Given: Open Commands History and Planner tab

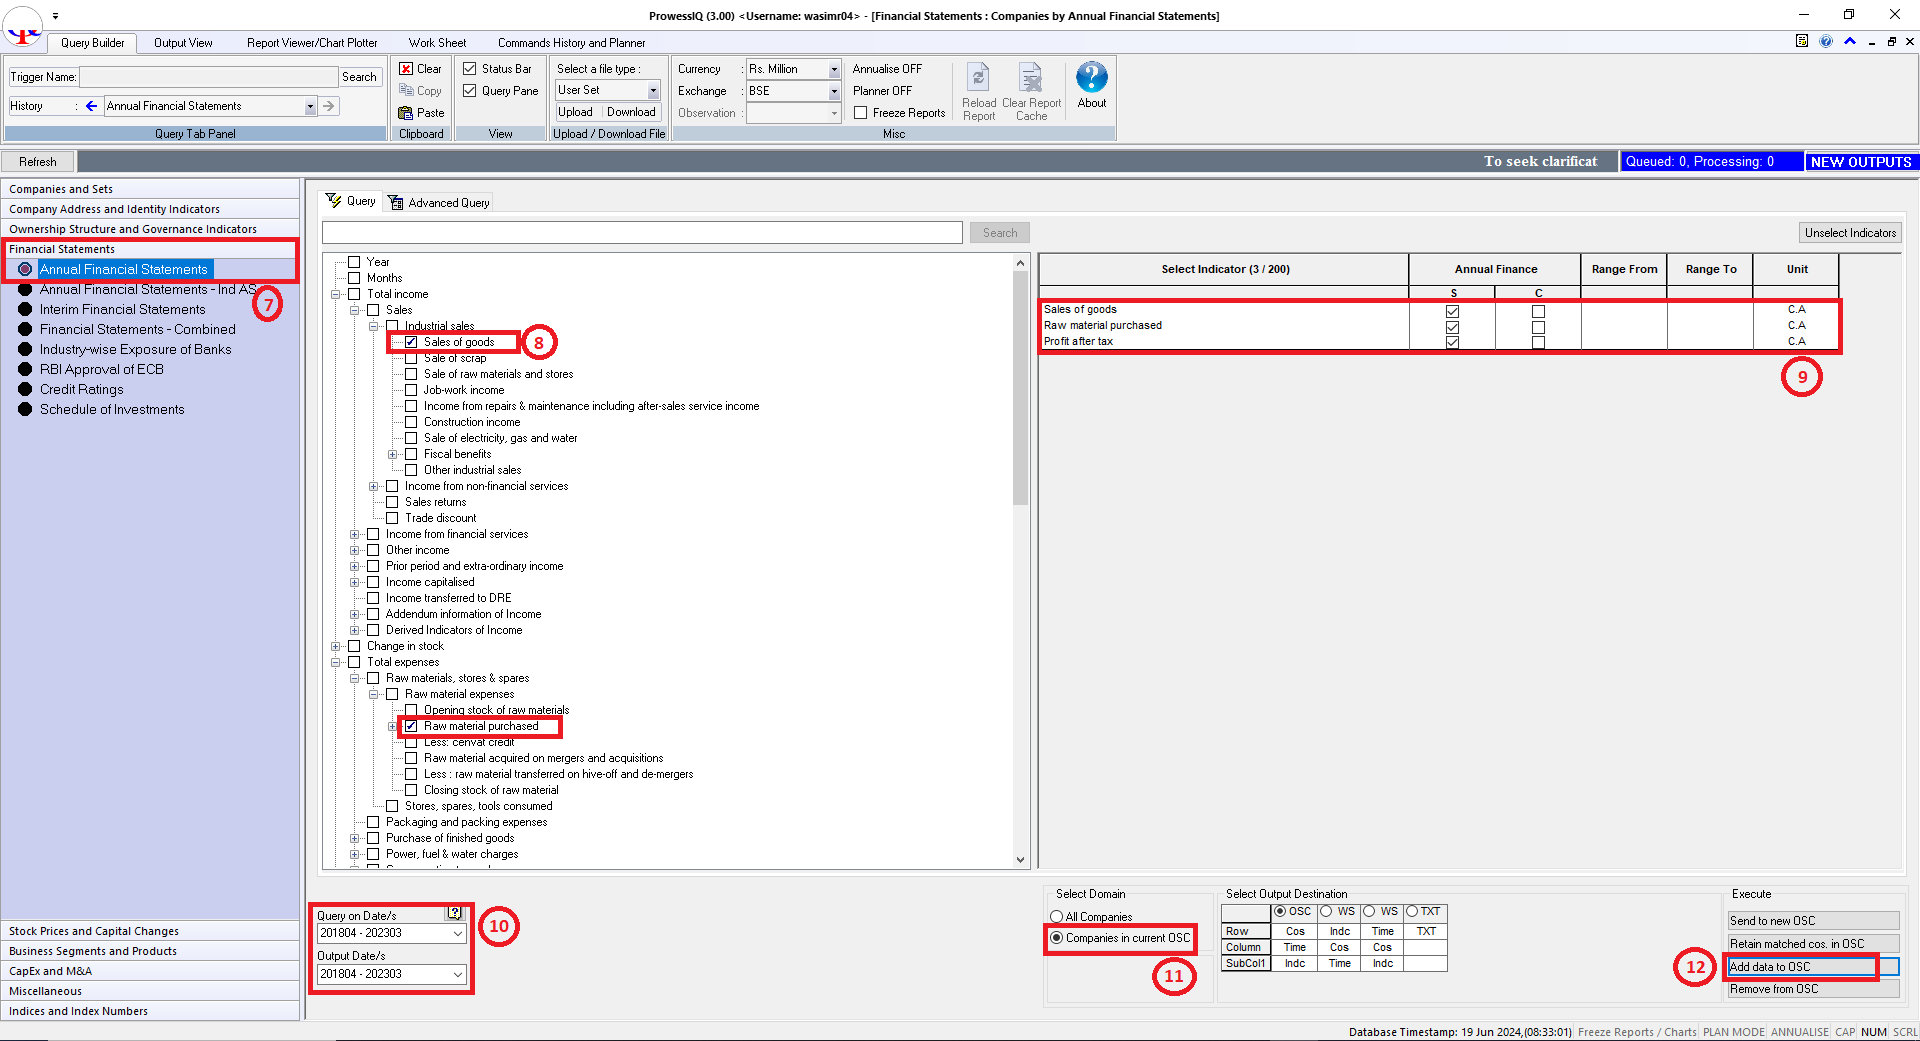Looking at the screenshot, I should pyautogui.click(x=571, y=43).
